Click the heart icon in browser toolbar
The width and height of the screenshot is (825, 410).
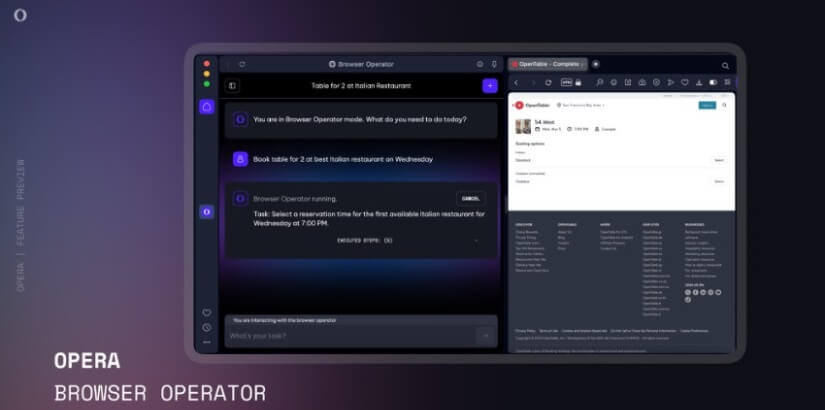coord(685,83)
